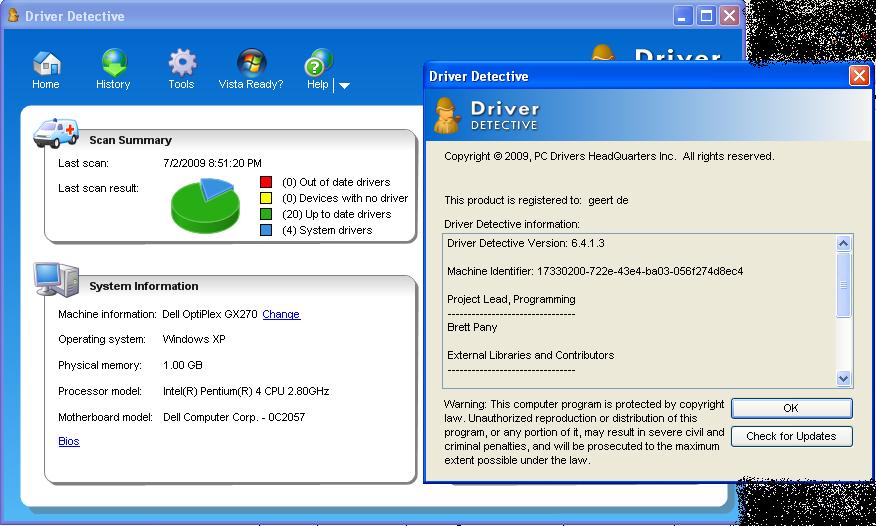
Task: Click the "Scan Summary" heading
Action: pos(130,140)
